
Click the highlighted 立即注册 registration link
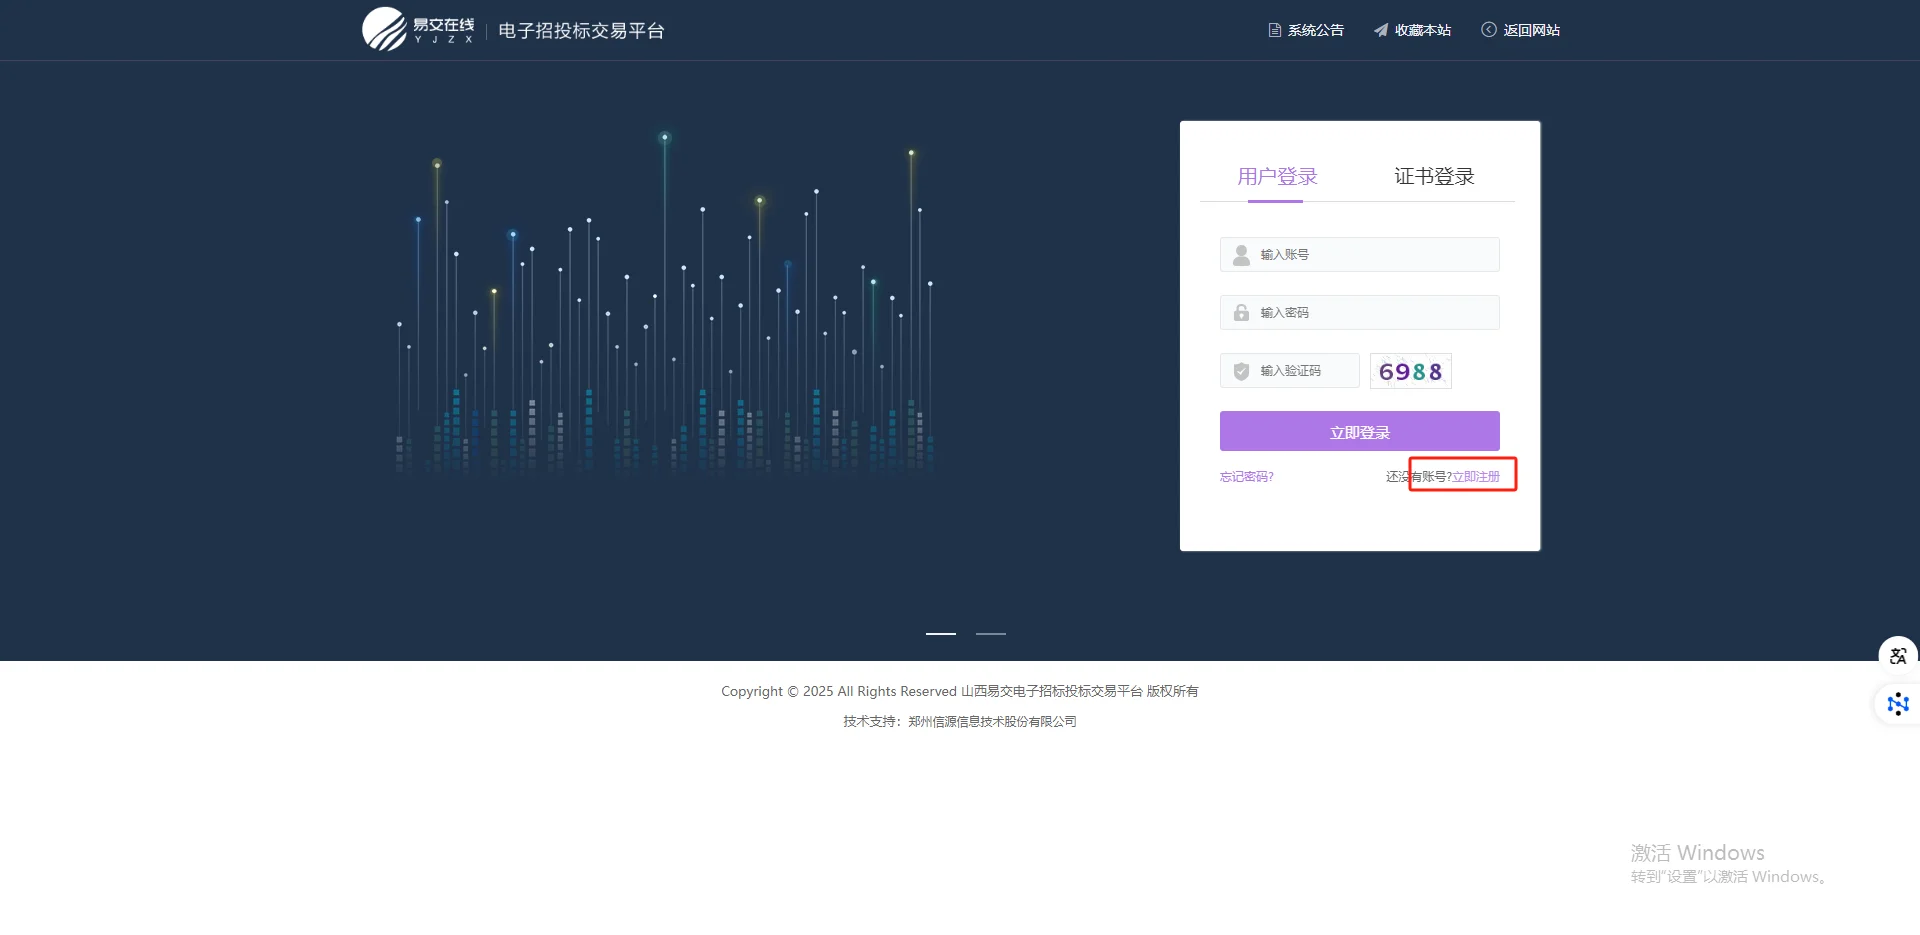(1477, 476)
